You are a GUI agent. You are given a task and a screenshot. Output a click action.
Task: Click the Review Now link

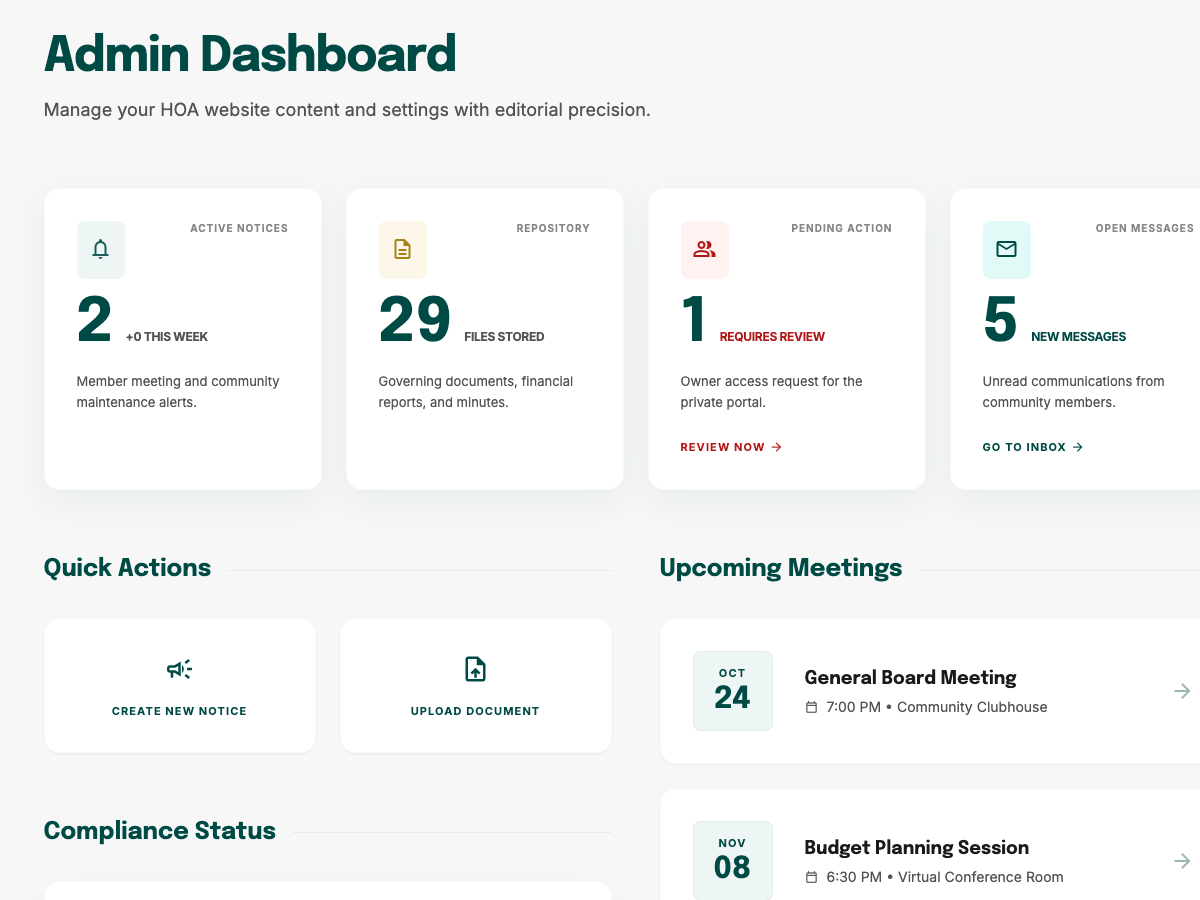point(731,447)
